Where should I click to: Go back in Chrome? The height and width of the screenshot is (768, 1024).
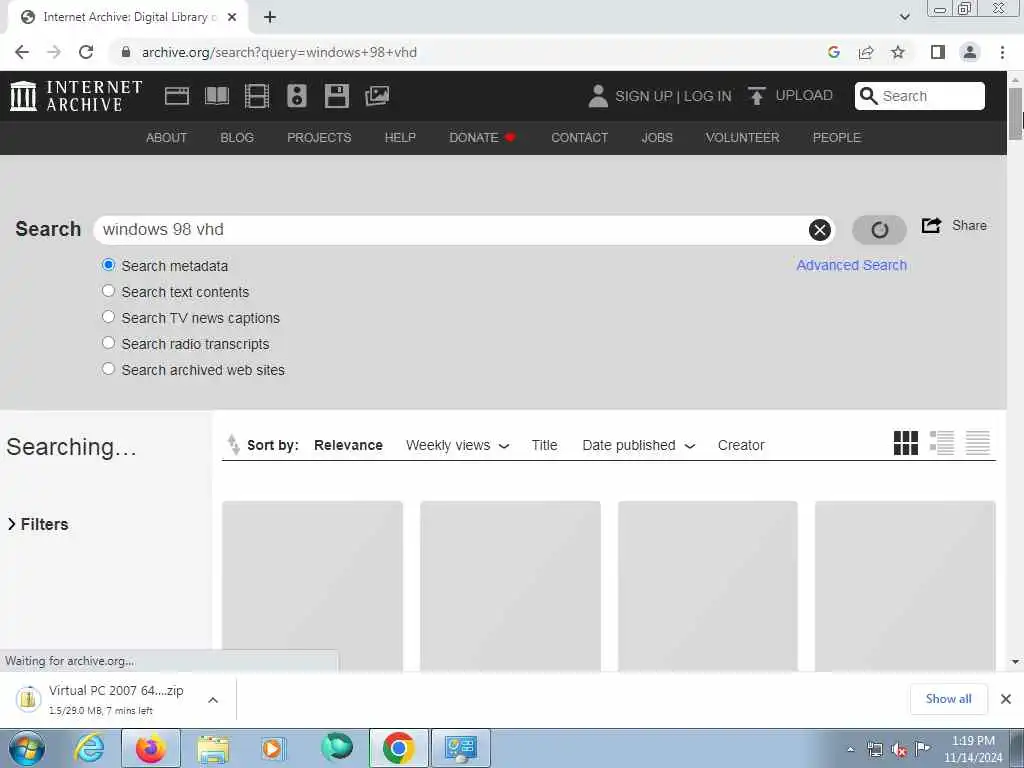pos(22,52)
